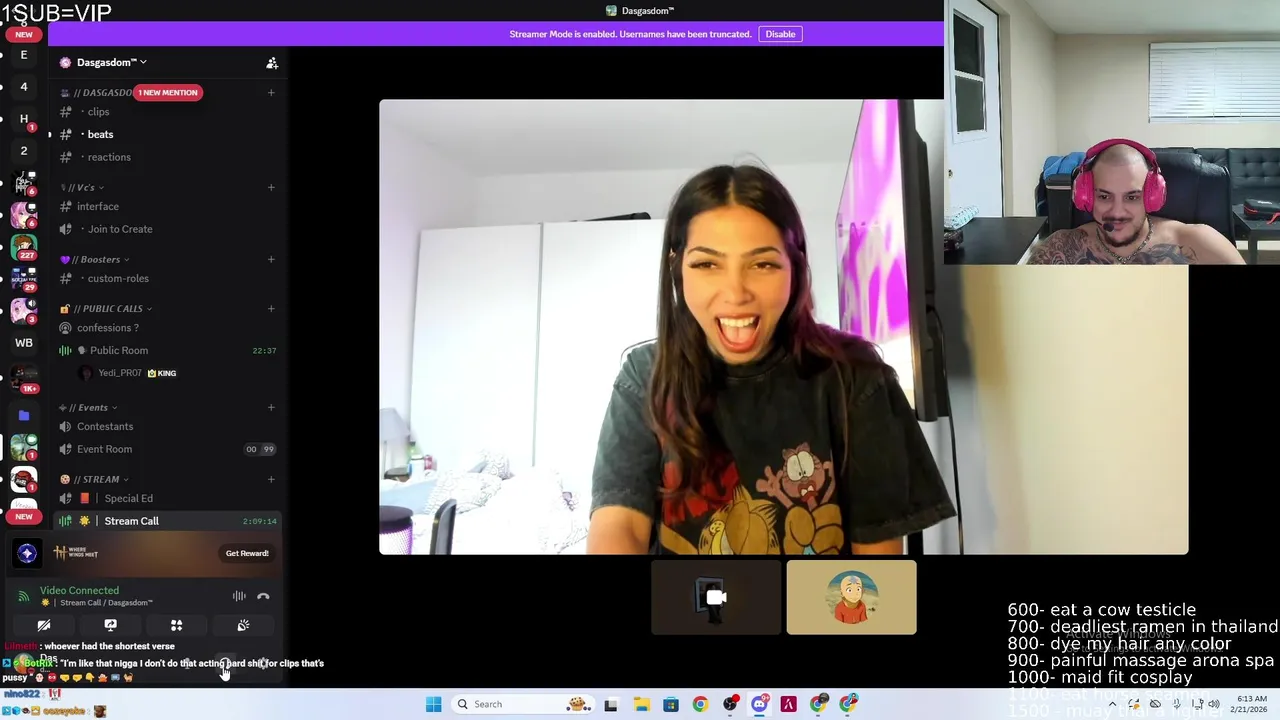The width and height of the screenshot is (1280, 720).
Task: Create channel in // Boosters category
Action: (271, 259)
